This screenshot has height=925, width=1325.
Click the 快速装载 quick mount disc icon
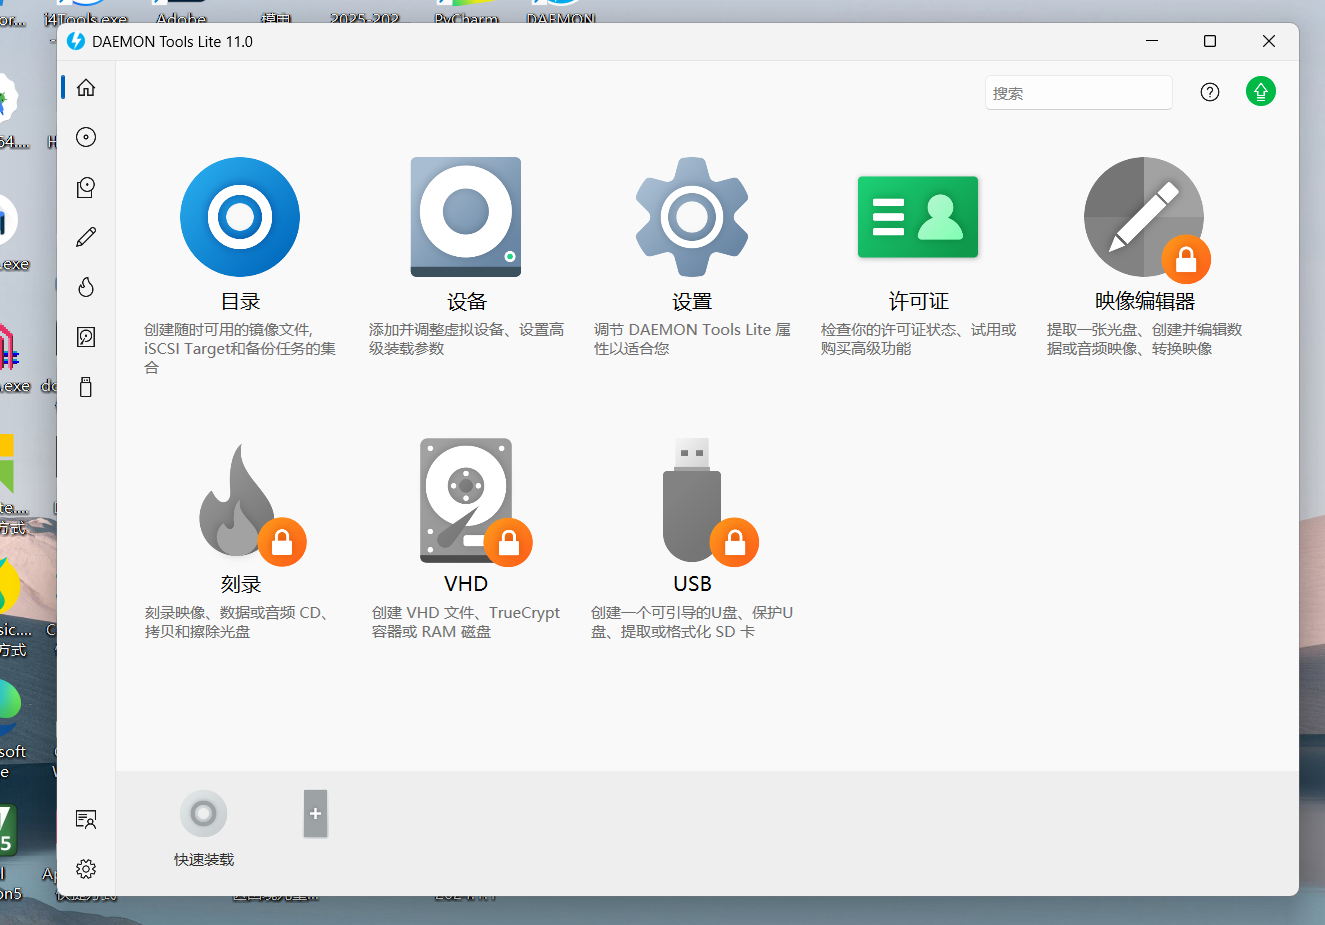pyautogui.click(x=204, y=814)
